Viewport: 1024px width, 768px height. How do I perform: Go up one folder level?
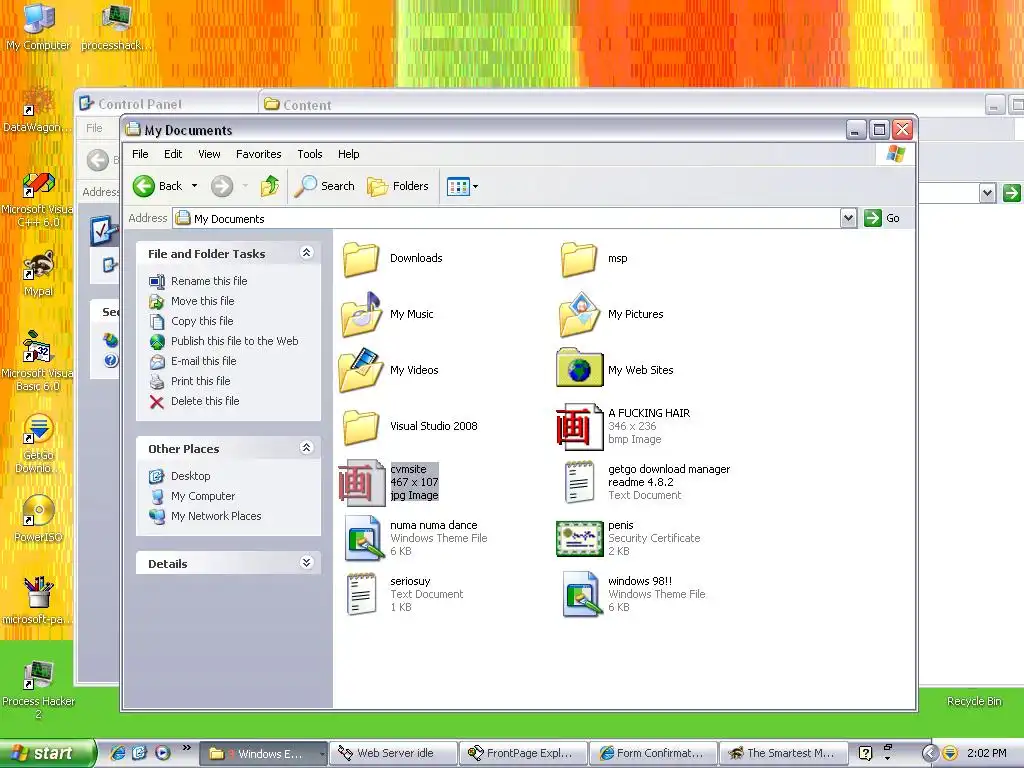point(270,186)
